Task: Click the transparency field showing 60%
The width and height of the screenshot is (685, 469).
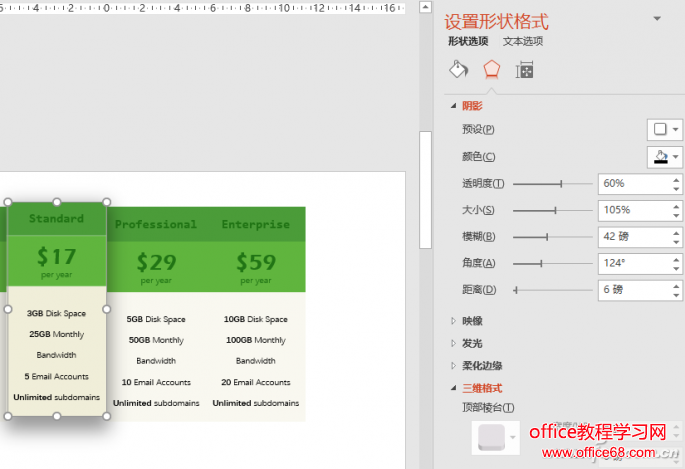Action: [634, 184]
